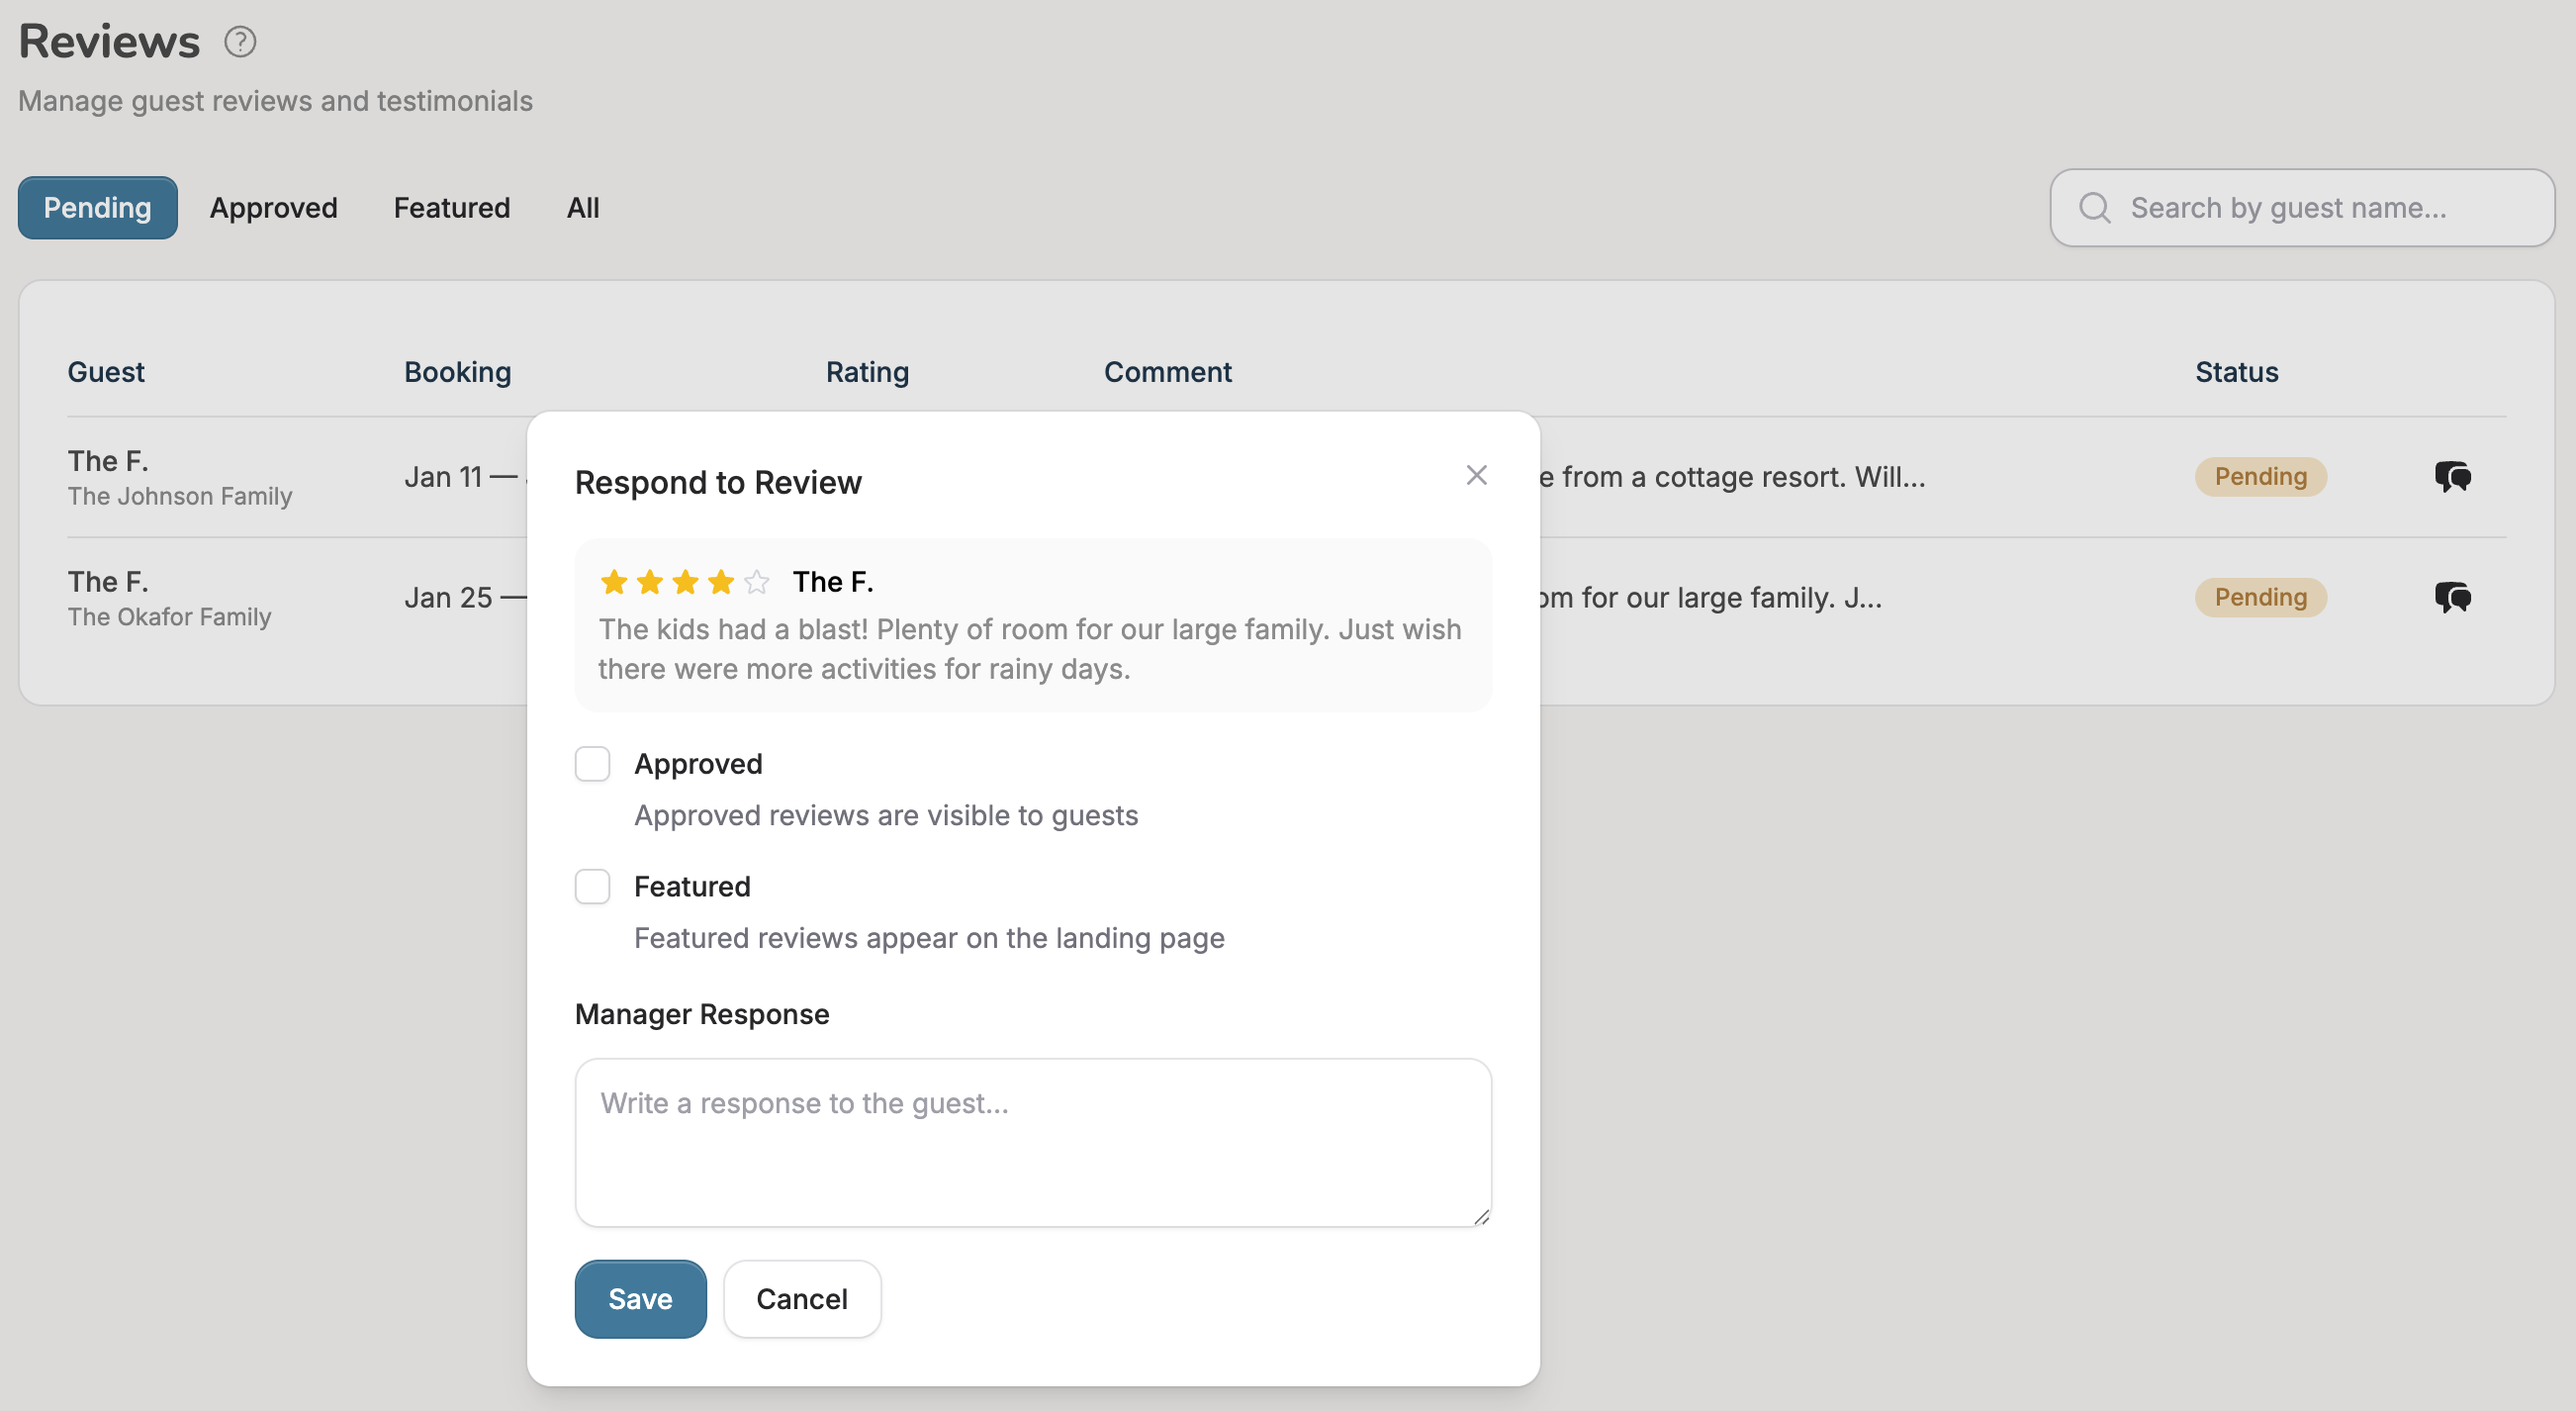
Task: Open the speech bubble for the Johnson Family review
Action: 2452,477
